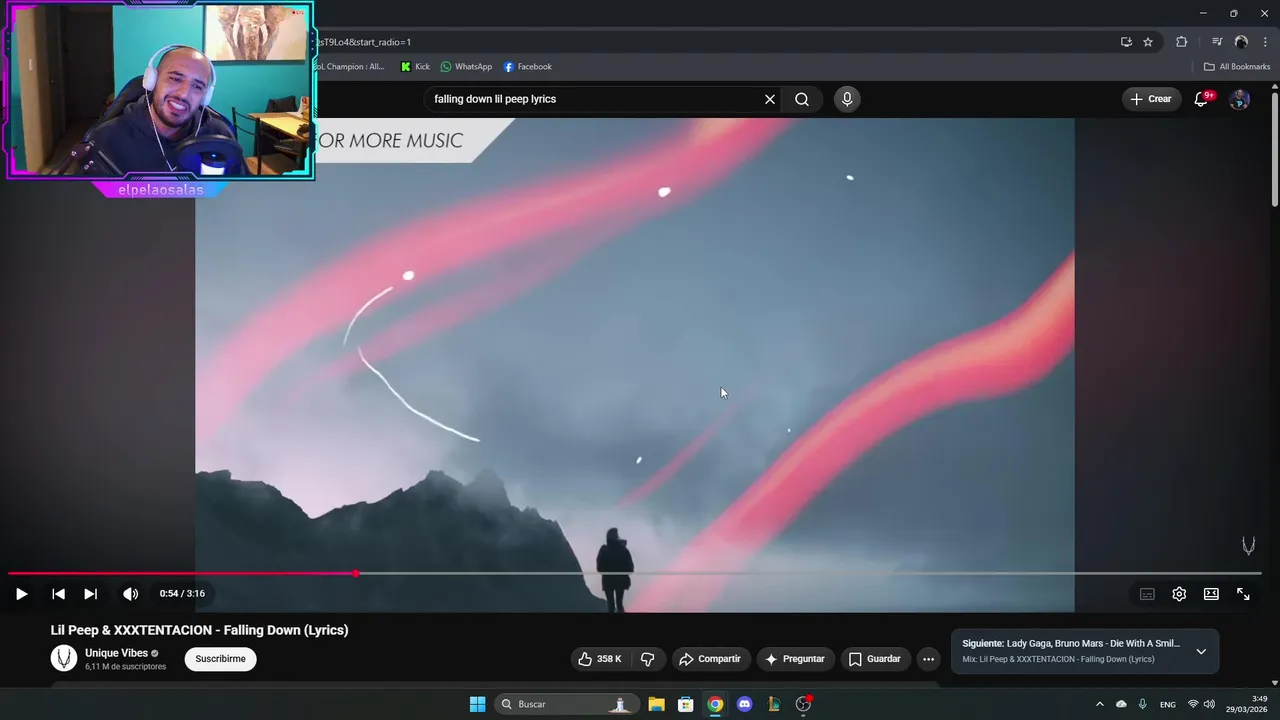Open the Wi-Fi network tray icon

pos(1193,704)
